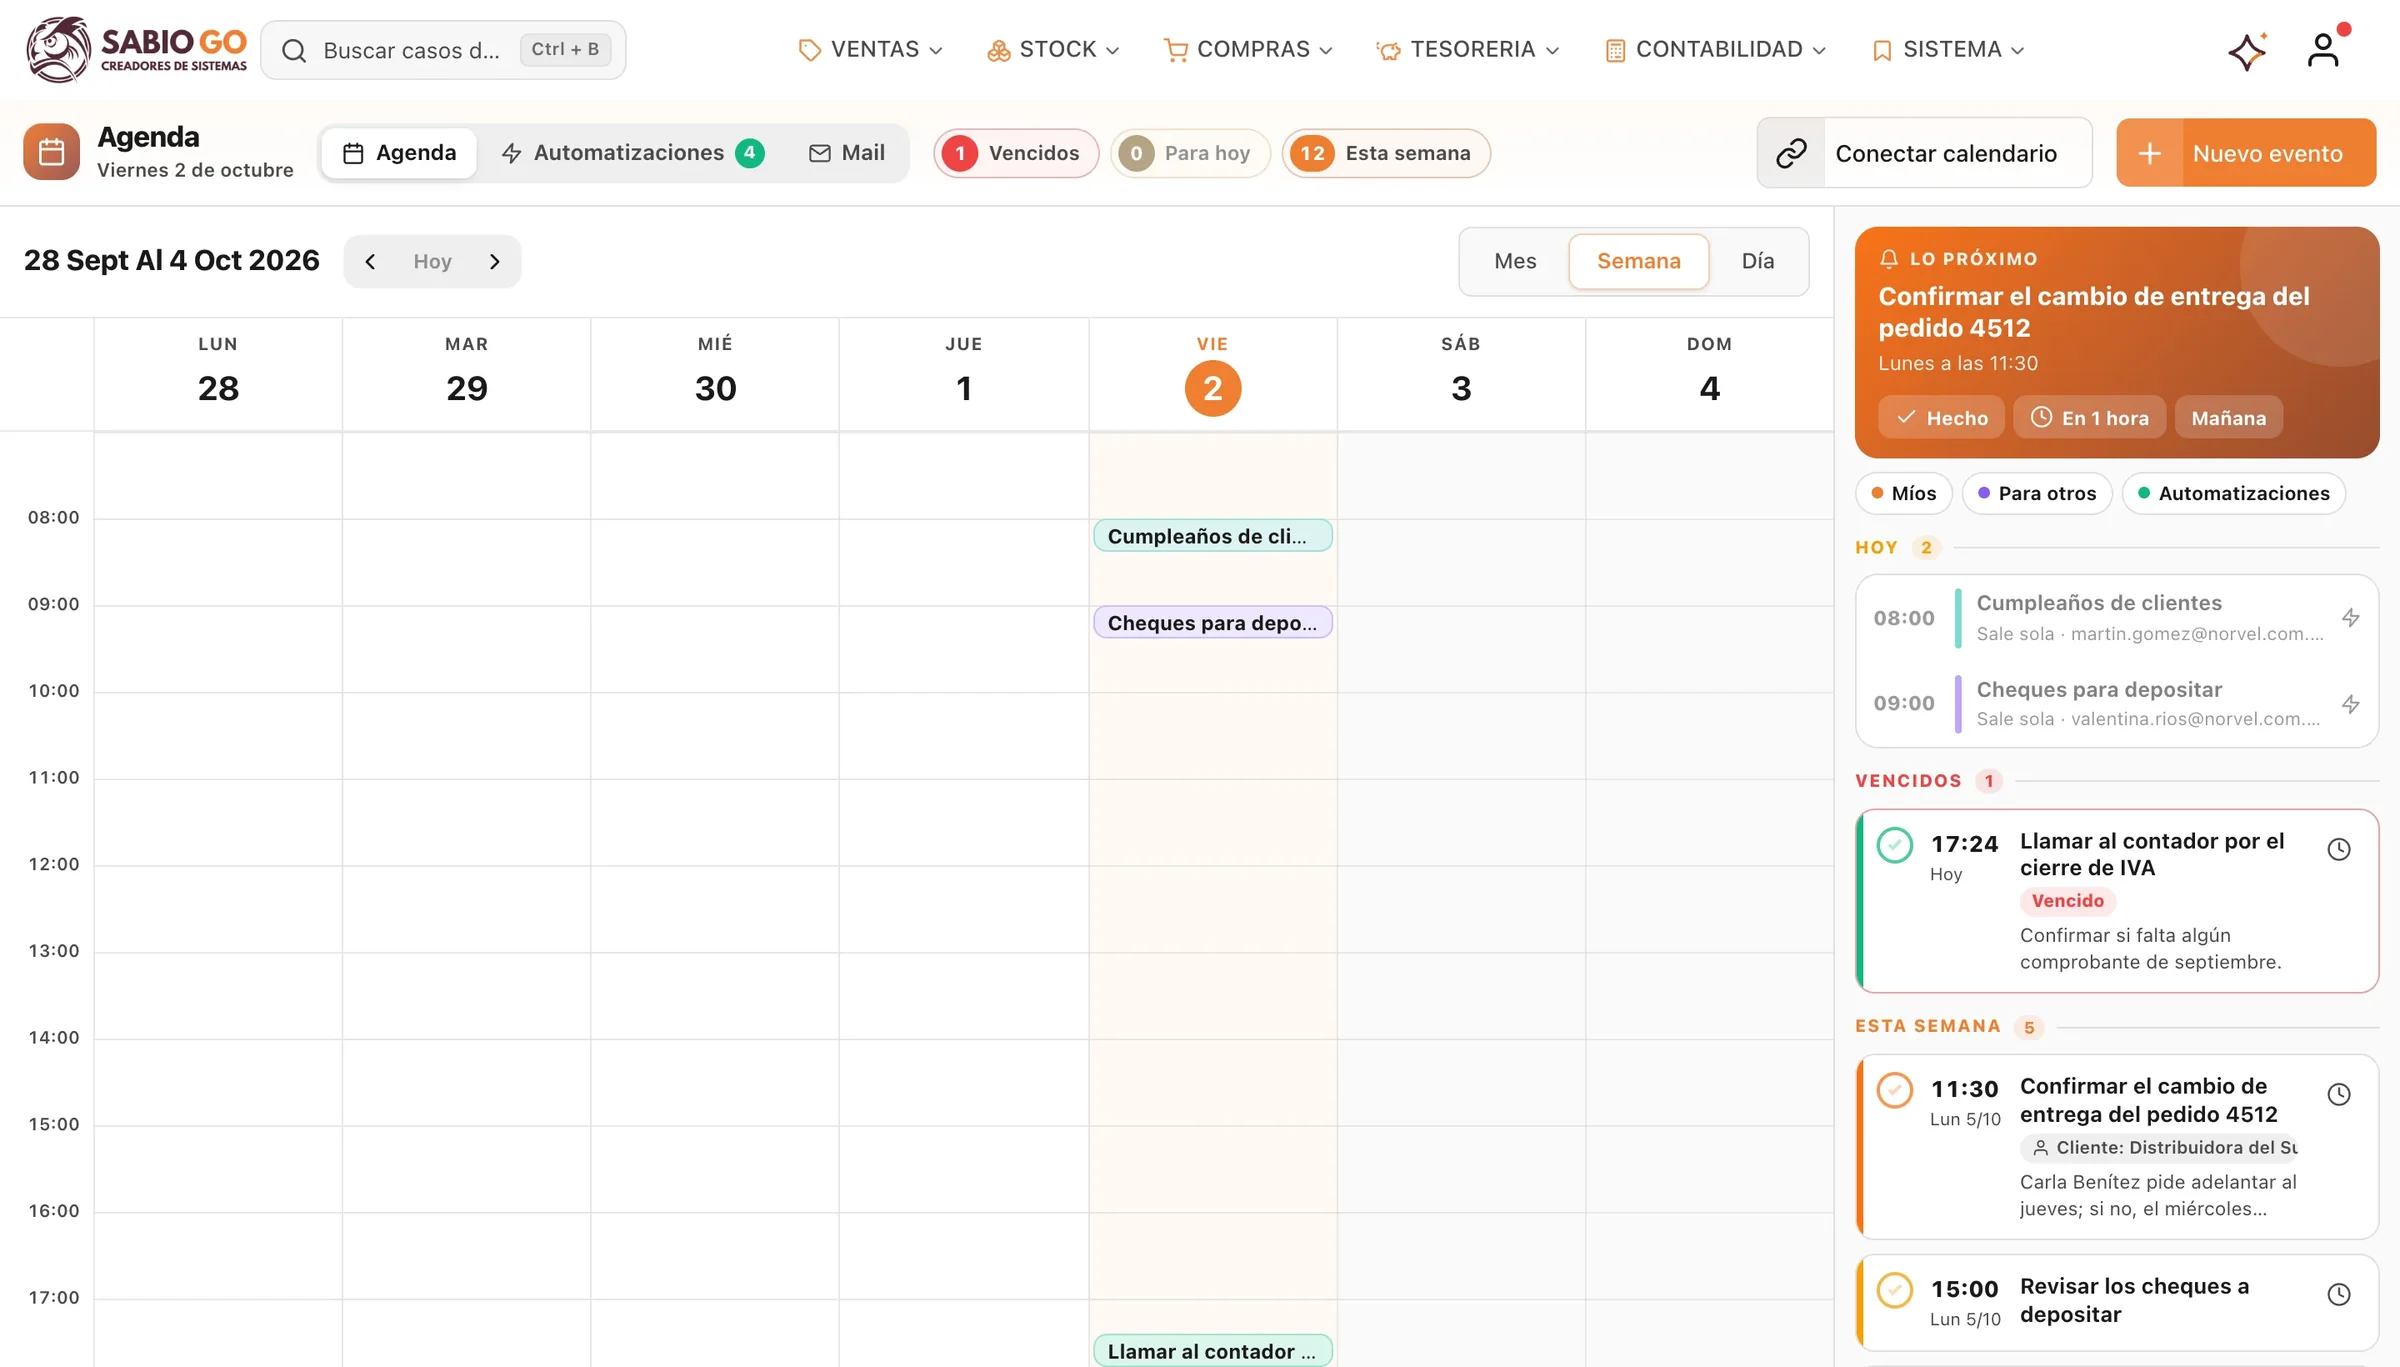Expand the CONTABILIDAD menu
2400x1367 pixels.
[x=1716, y=50]
